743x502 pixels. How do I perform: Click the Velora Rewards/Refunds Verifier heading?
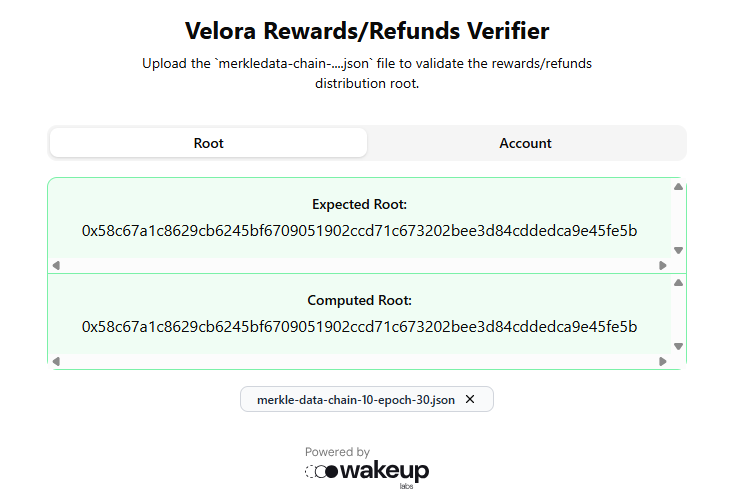click(367, 31)
